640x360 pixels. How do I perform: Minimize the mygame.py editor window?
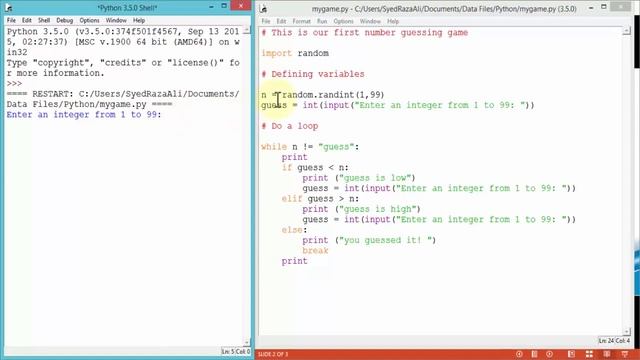pos(591,8)
